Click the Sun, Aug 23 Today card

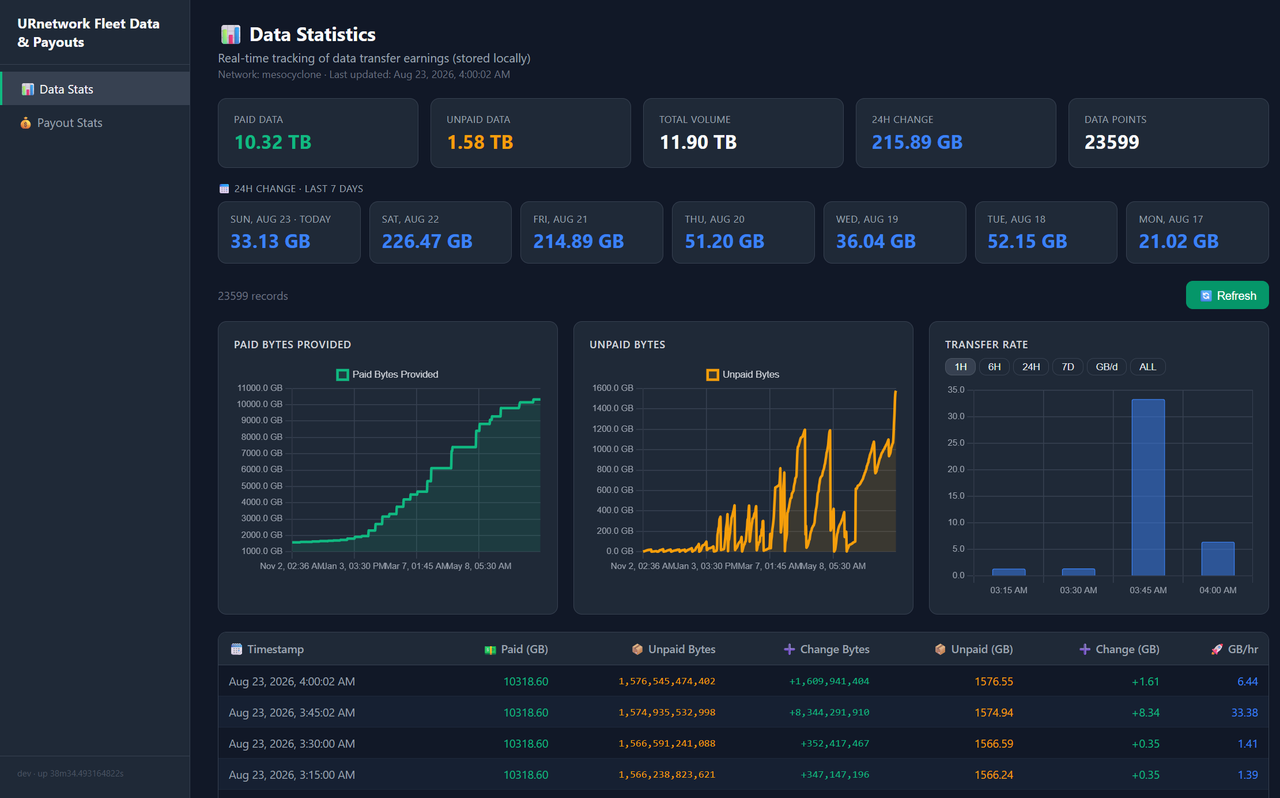click(x=289, y=232)
